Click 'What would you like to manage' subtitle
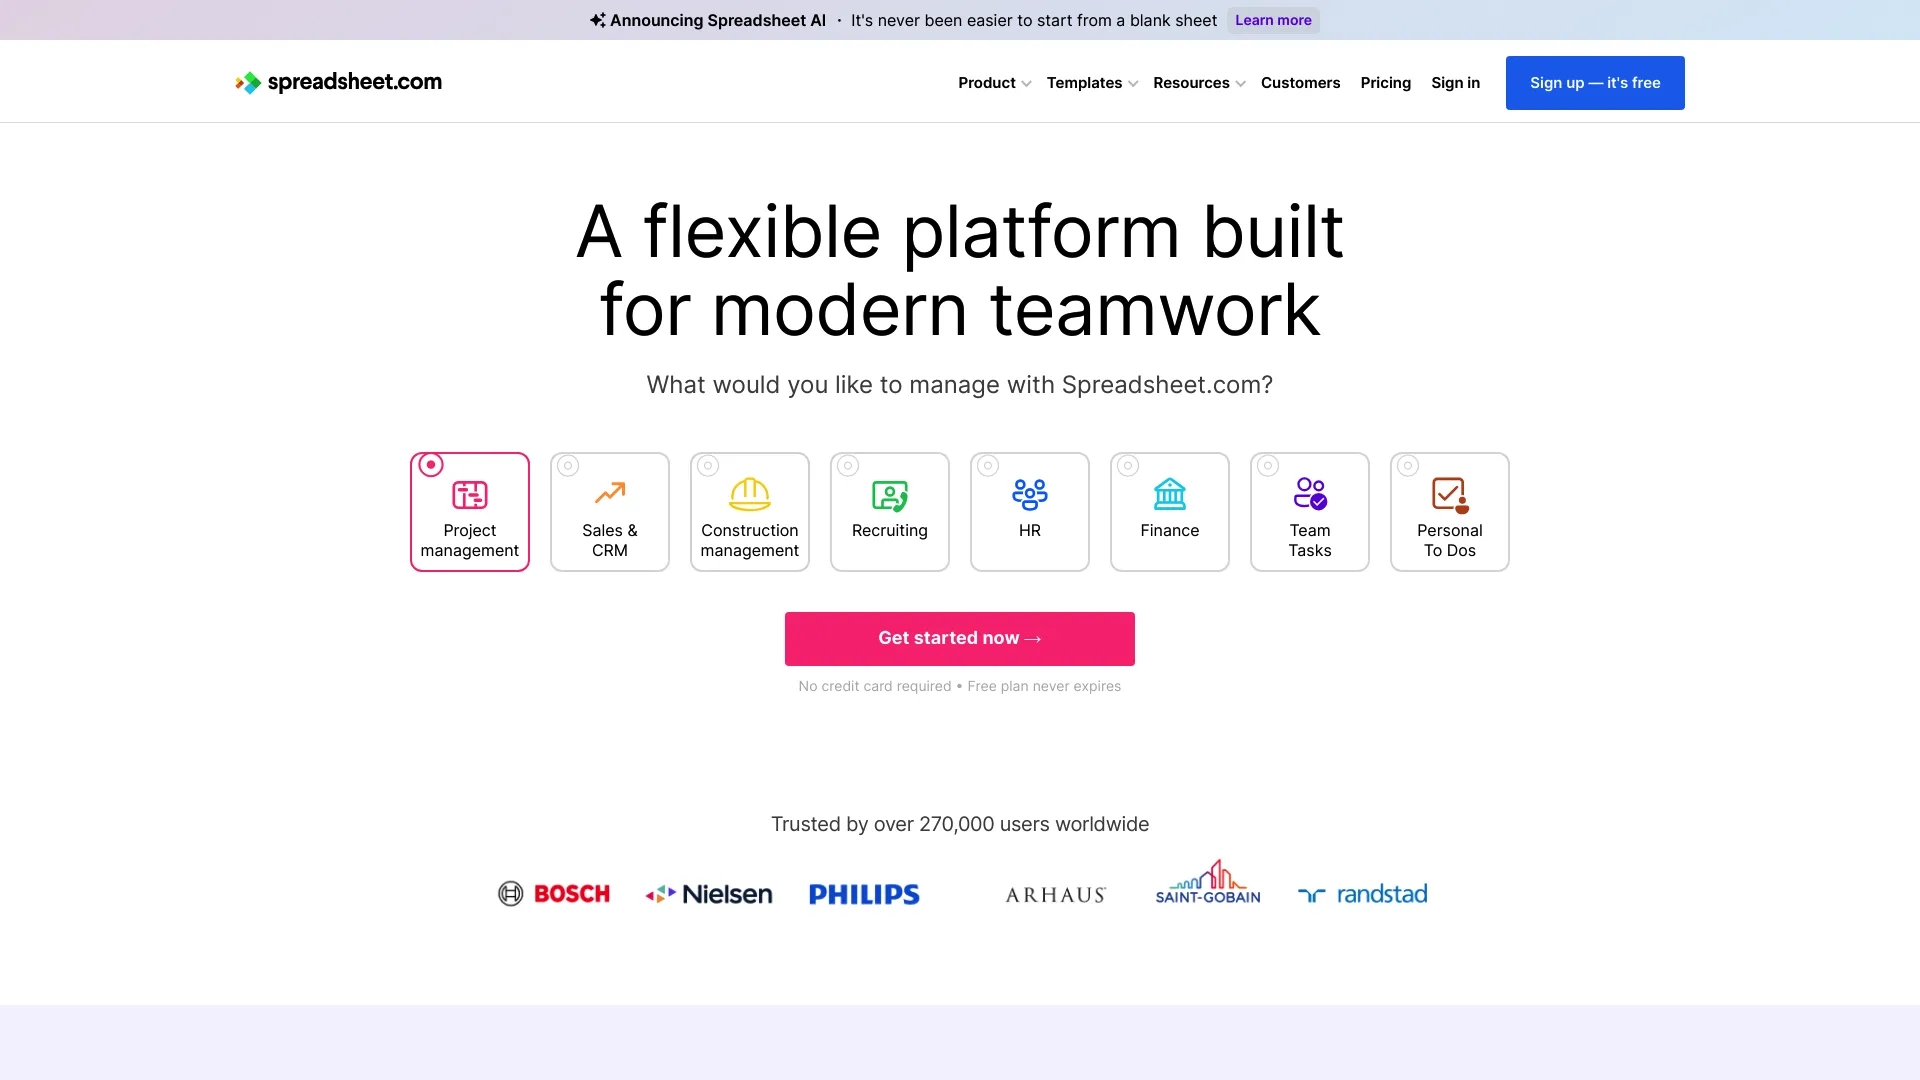The image size is (1920, 1080). tap(960, 385)
